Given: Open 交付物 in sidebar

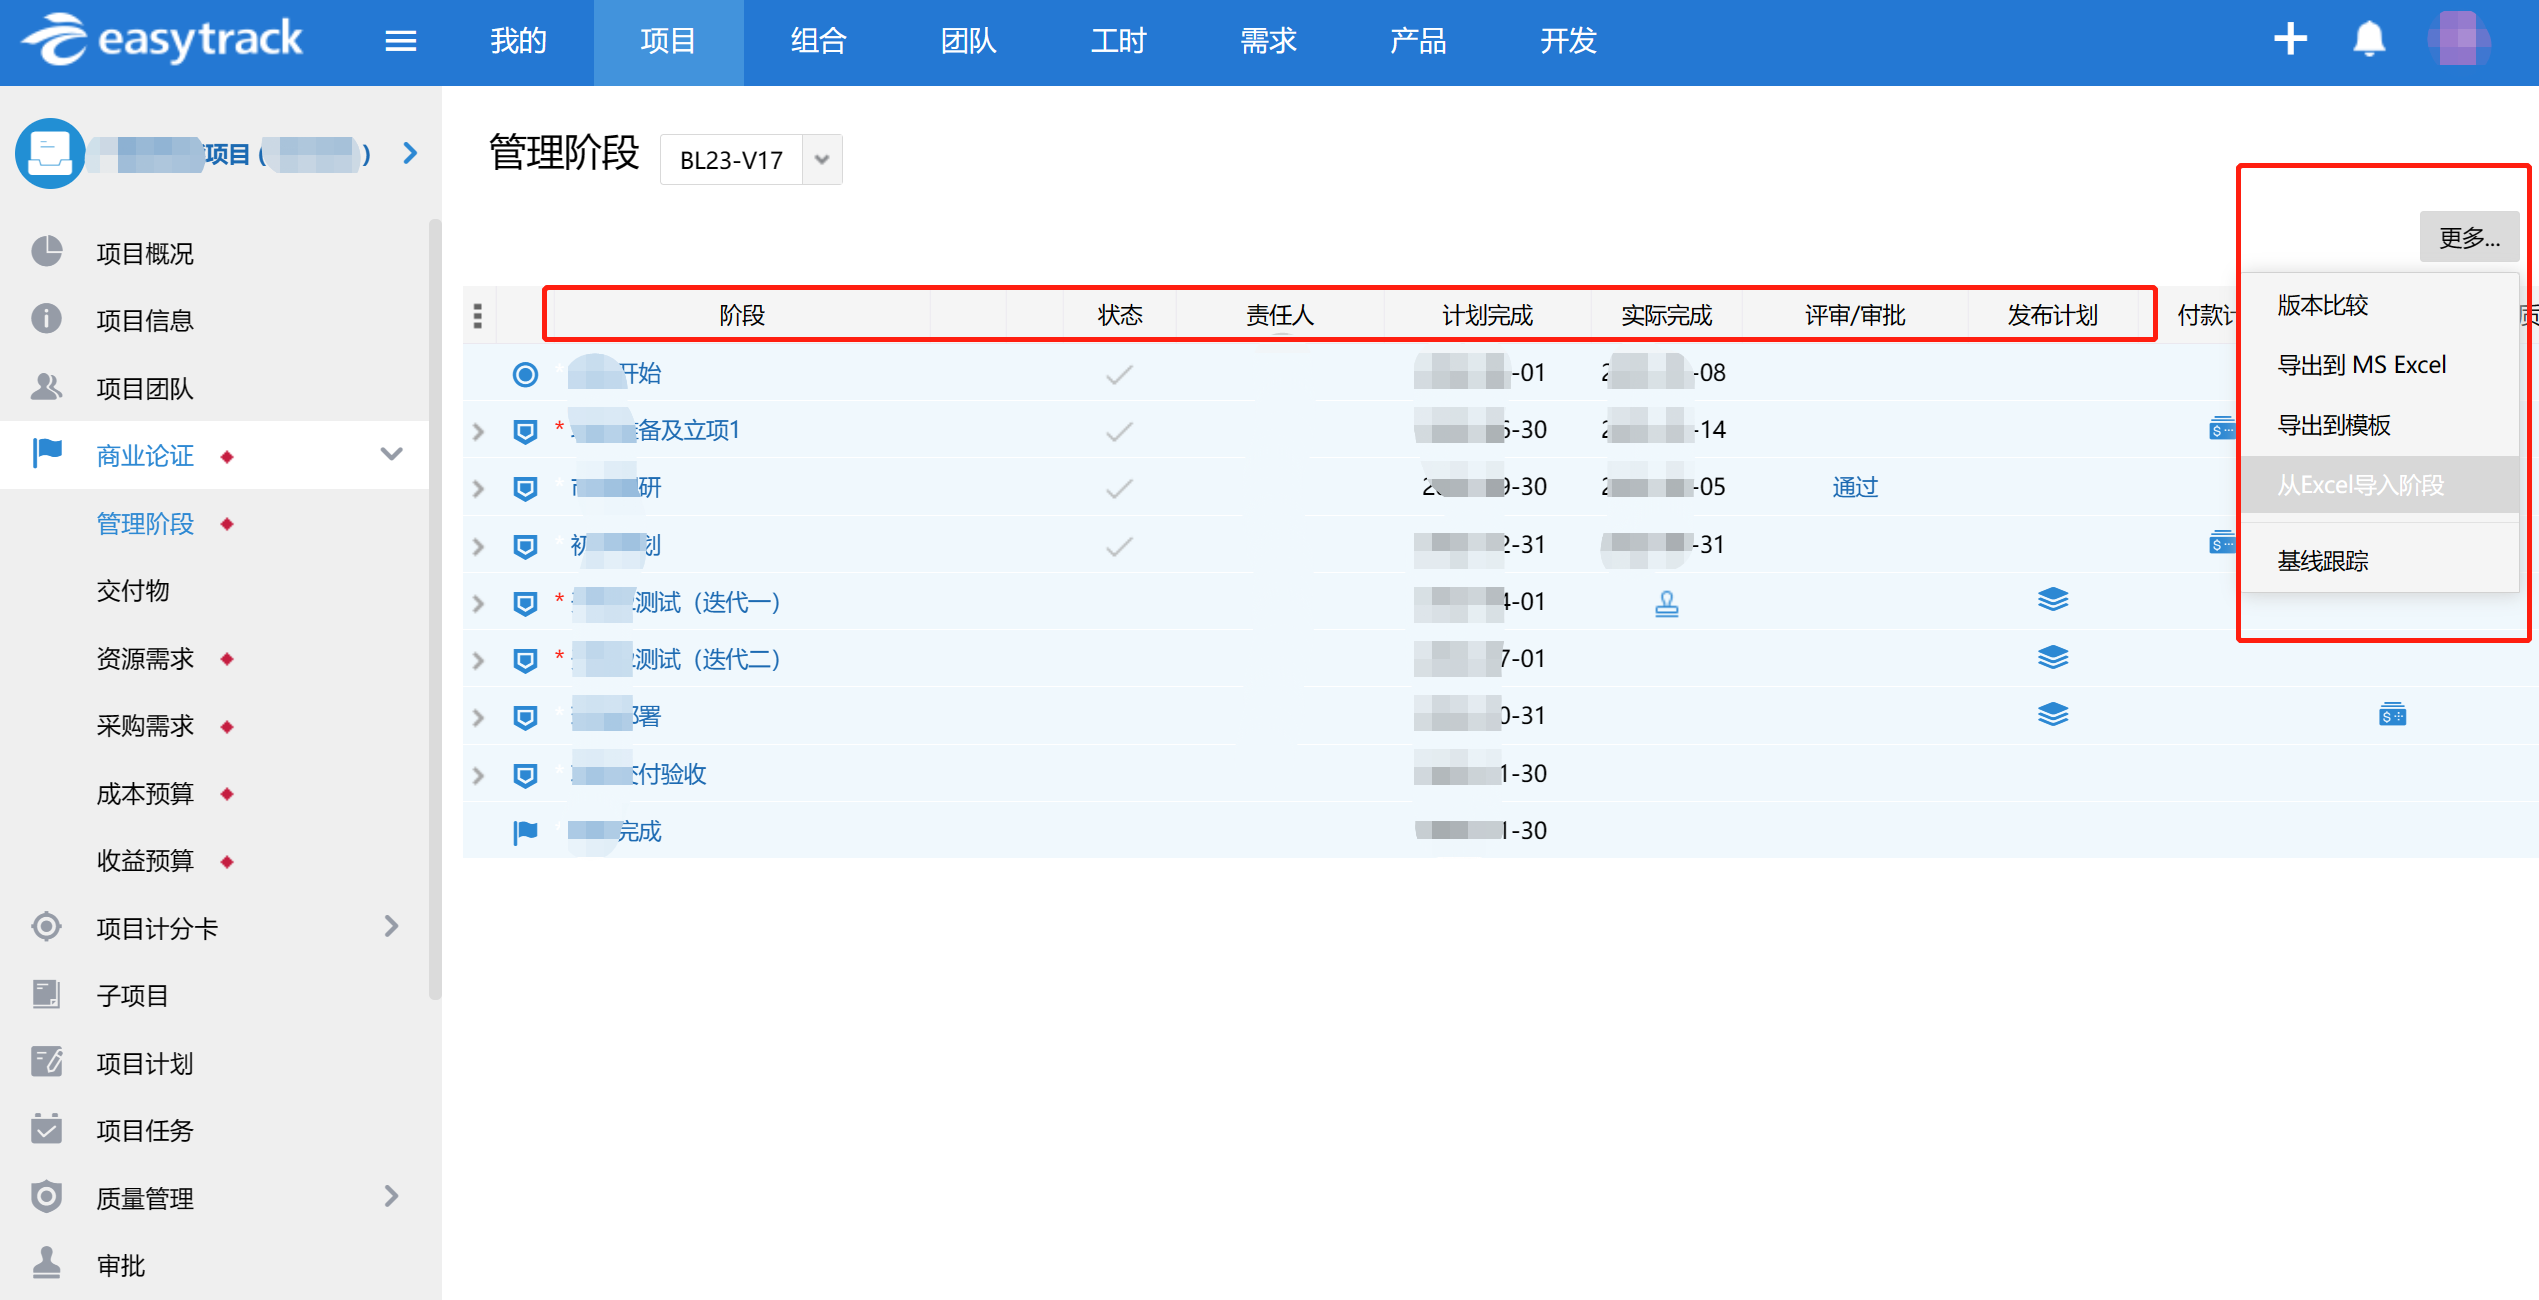Looking at the screenshot, I should tap(133, 591).
